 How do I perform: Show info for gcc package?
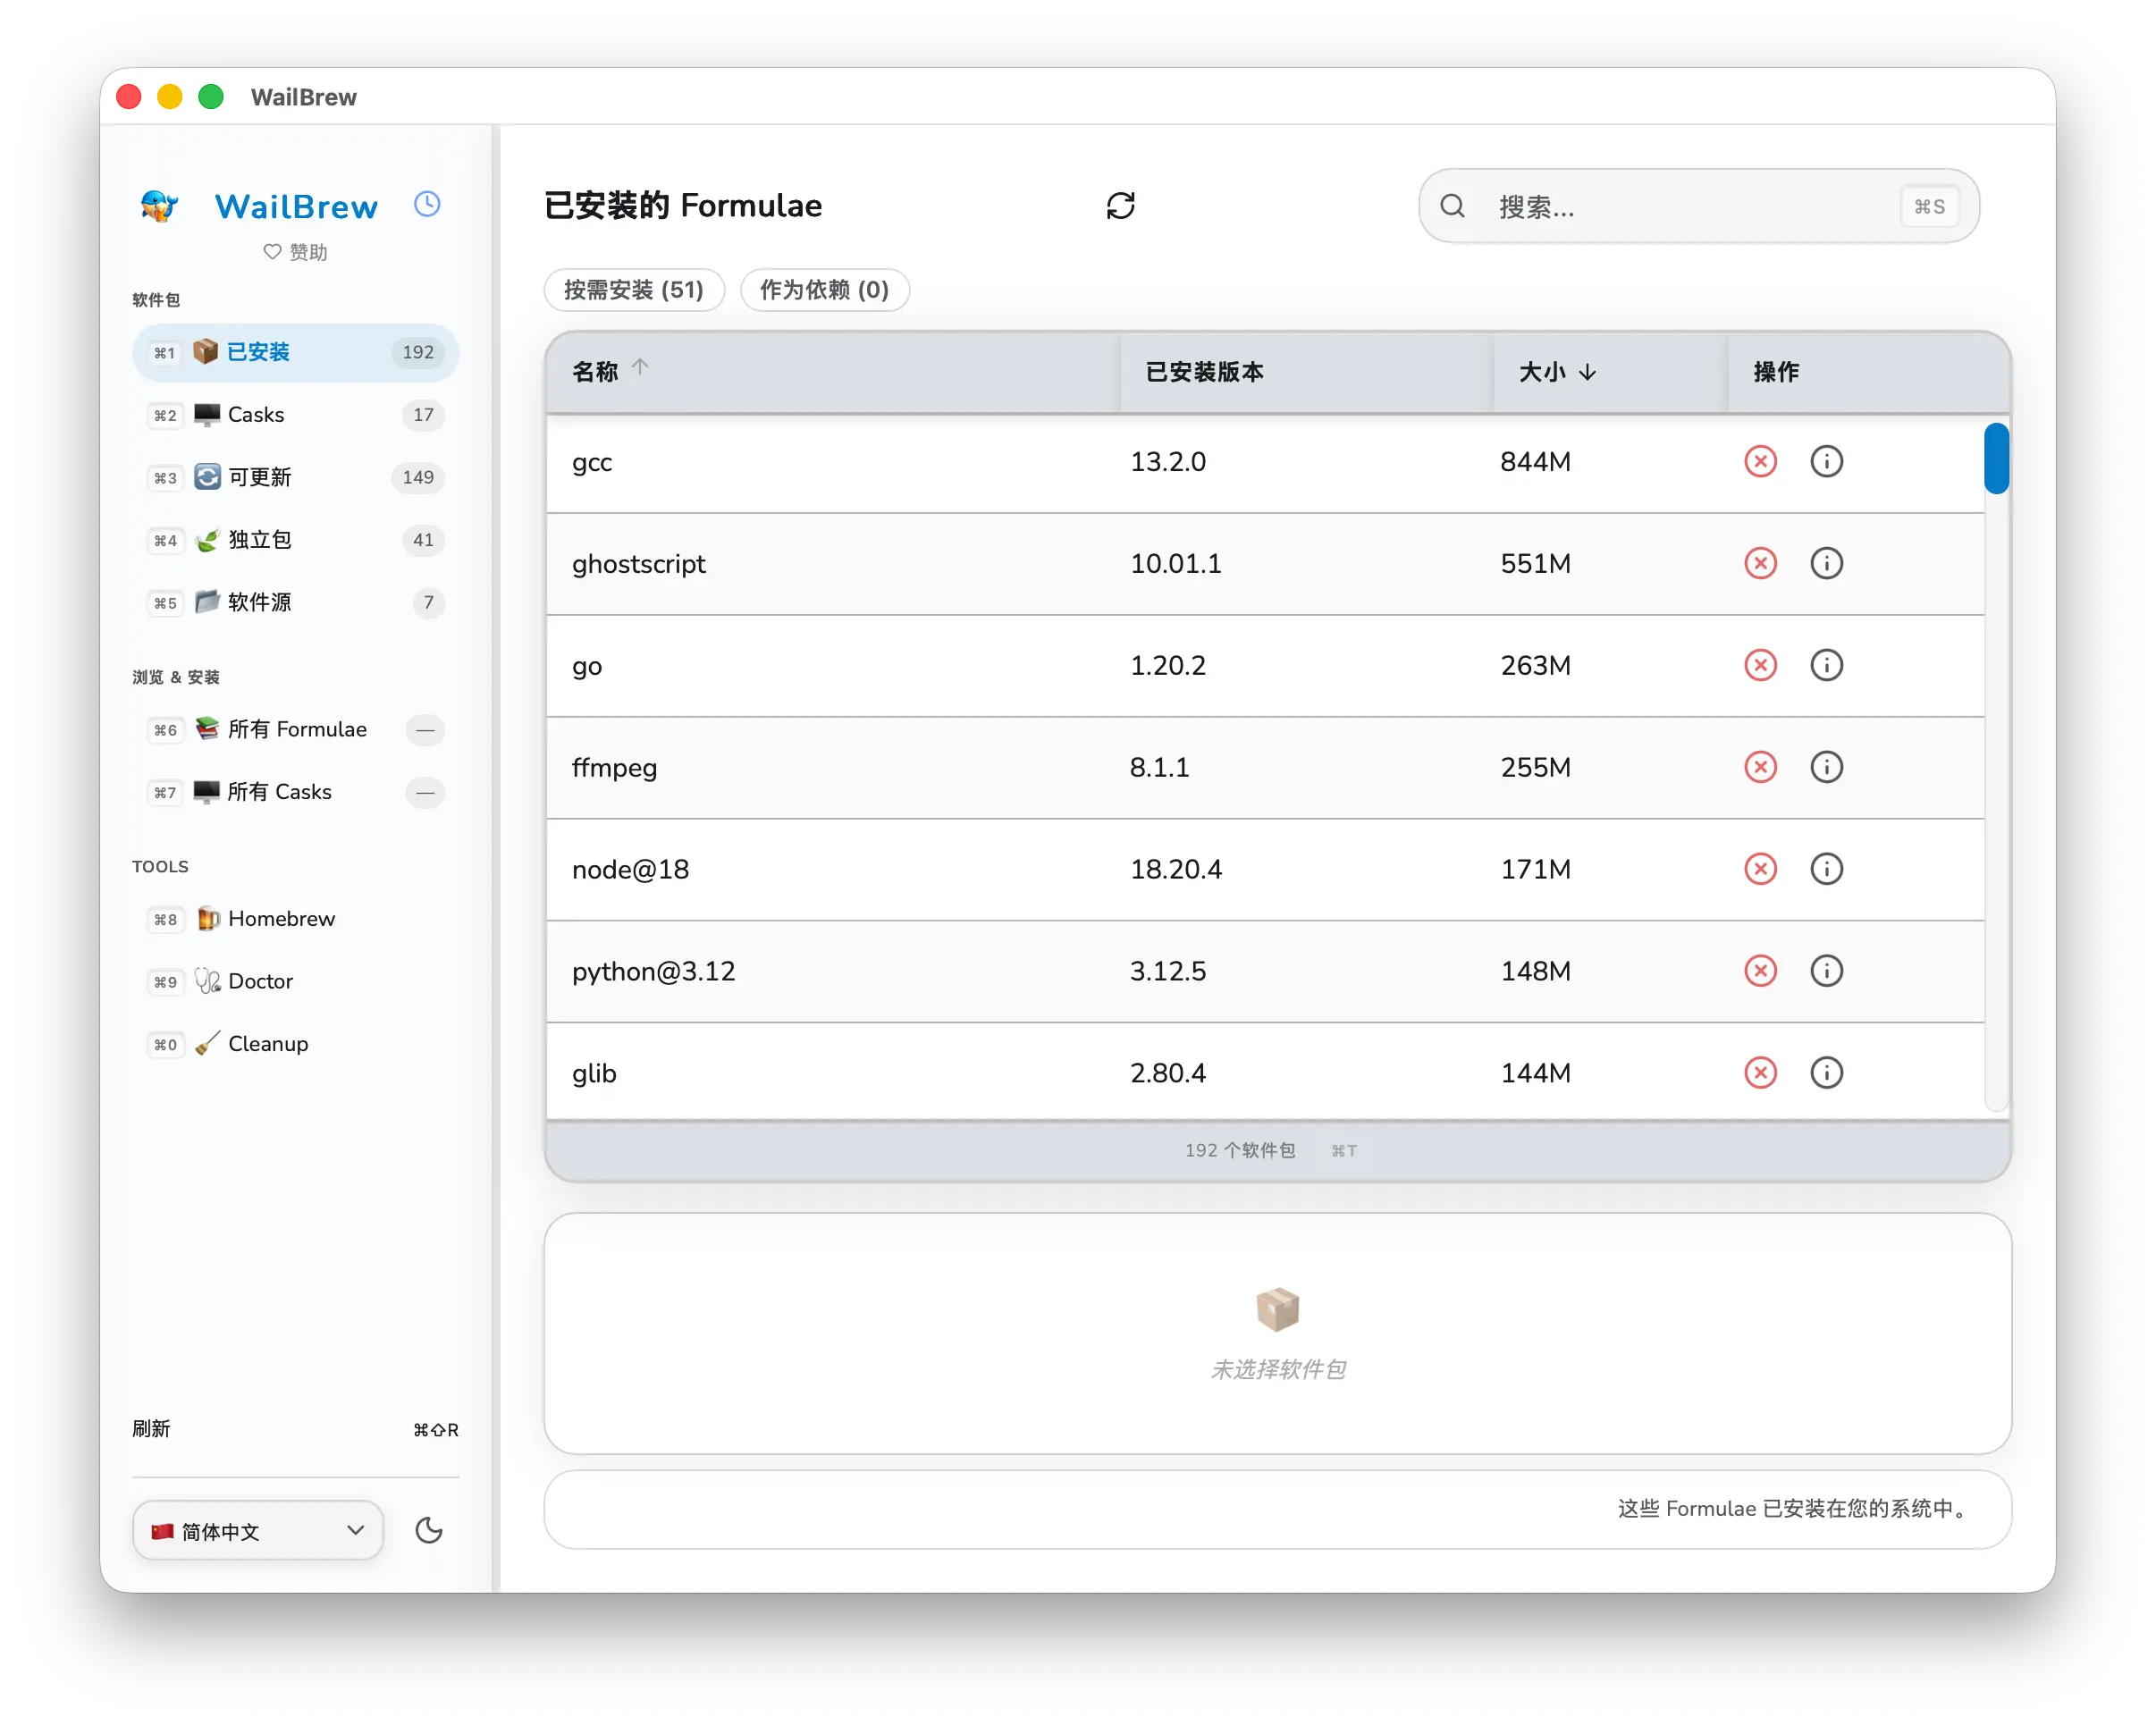[1826, 462]
